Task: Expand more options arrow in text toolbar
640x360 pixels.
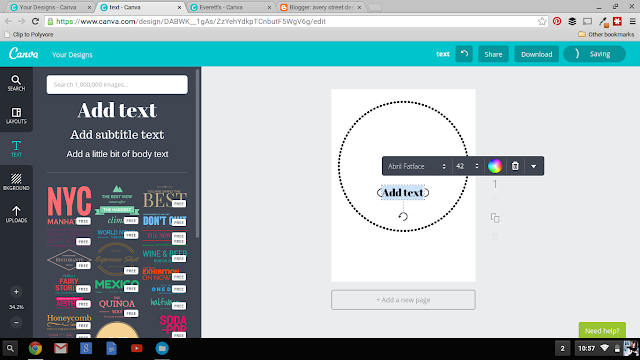Action: pos(533,166)
